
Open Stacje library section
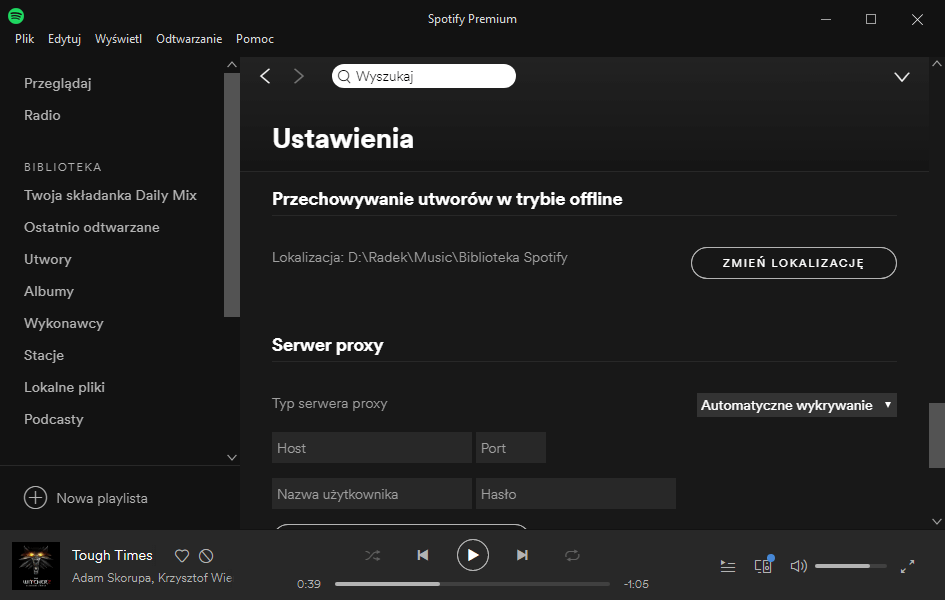tap(44, 355)
